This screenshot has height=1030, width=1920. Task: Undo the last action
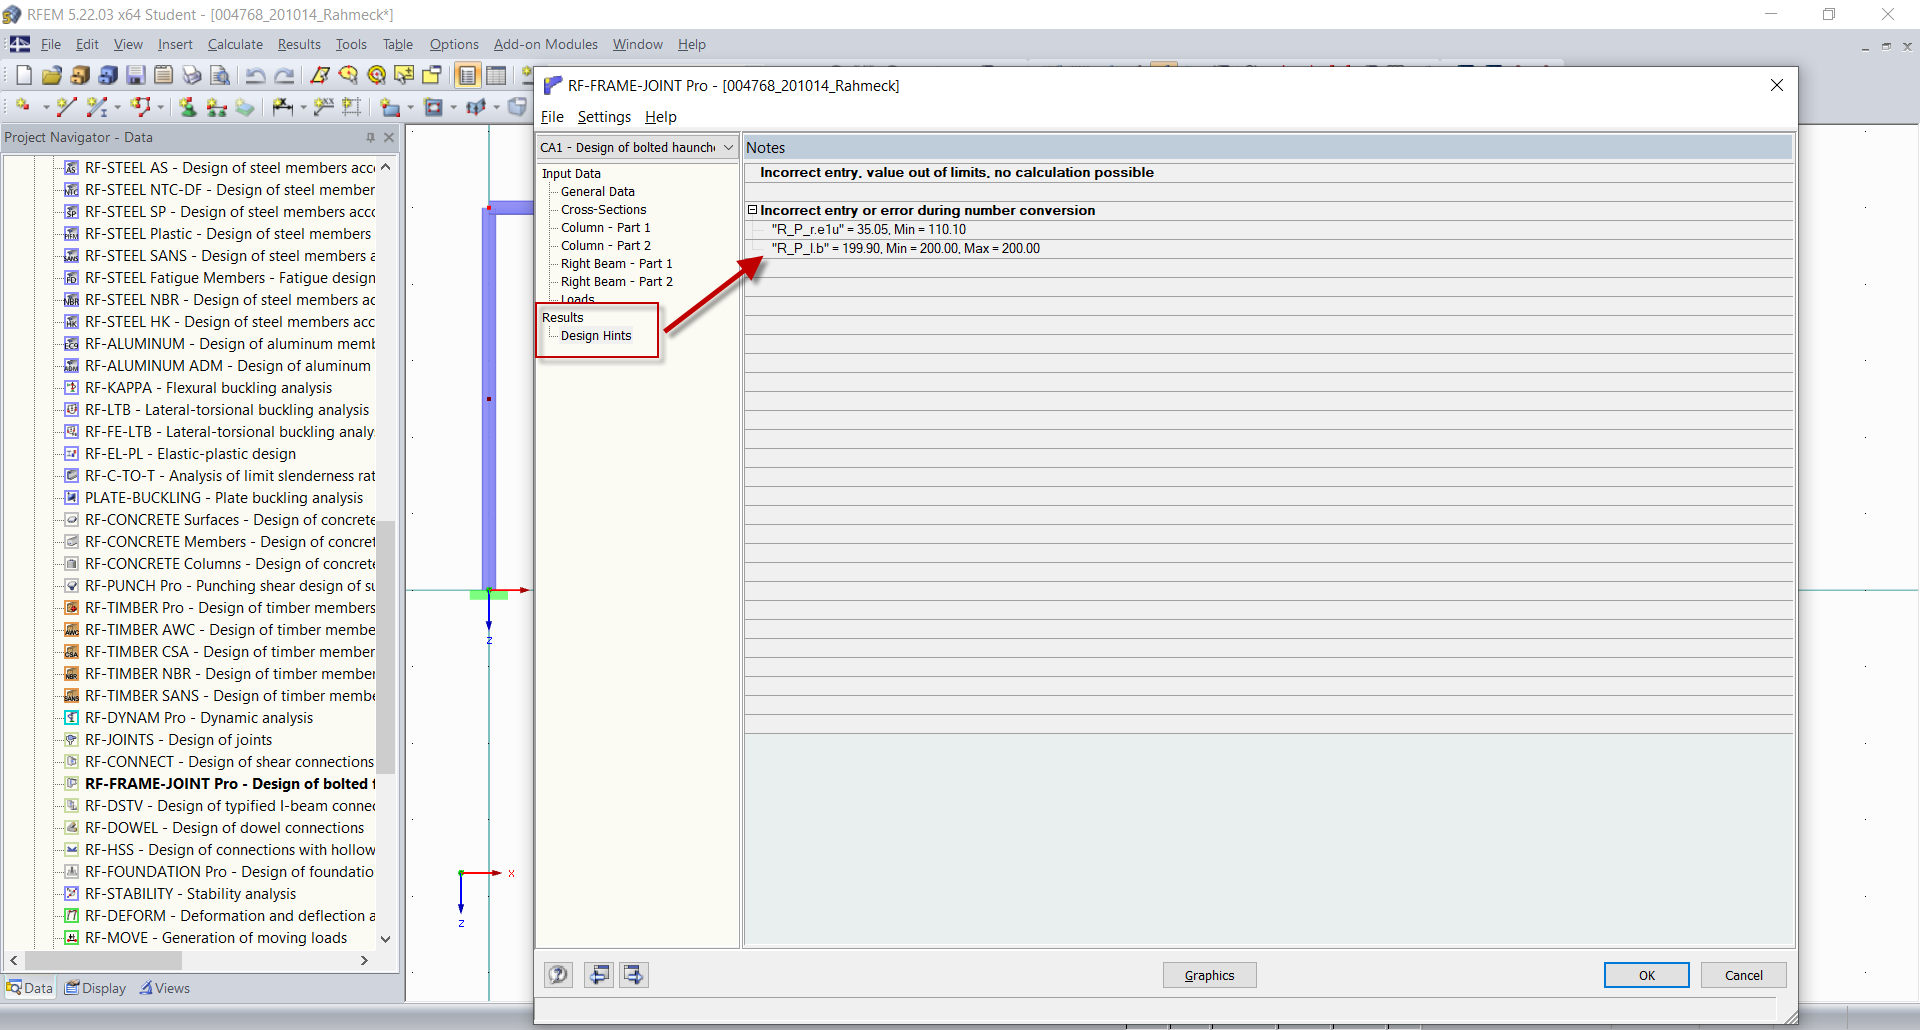point(256,75)
